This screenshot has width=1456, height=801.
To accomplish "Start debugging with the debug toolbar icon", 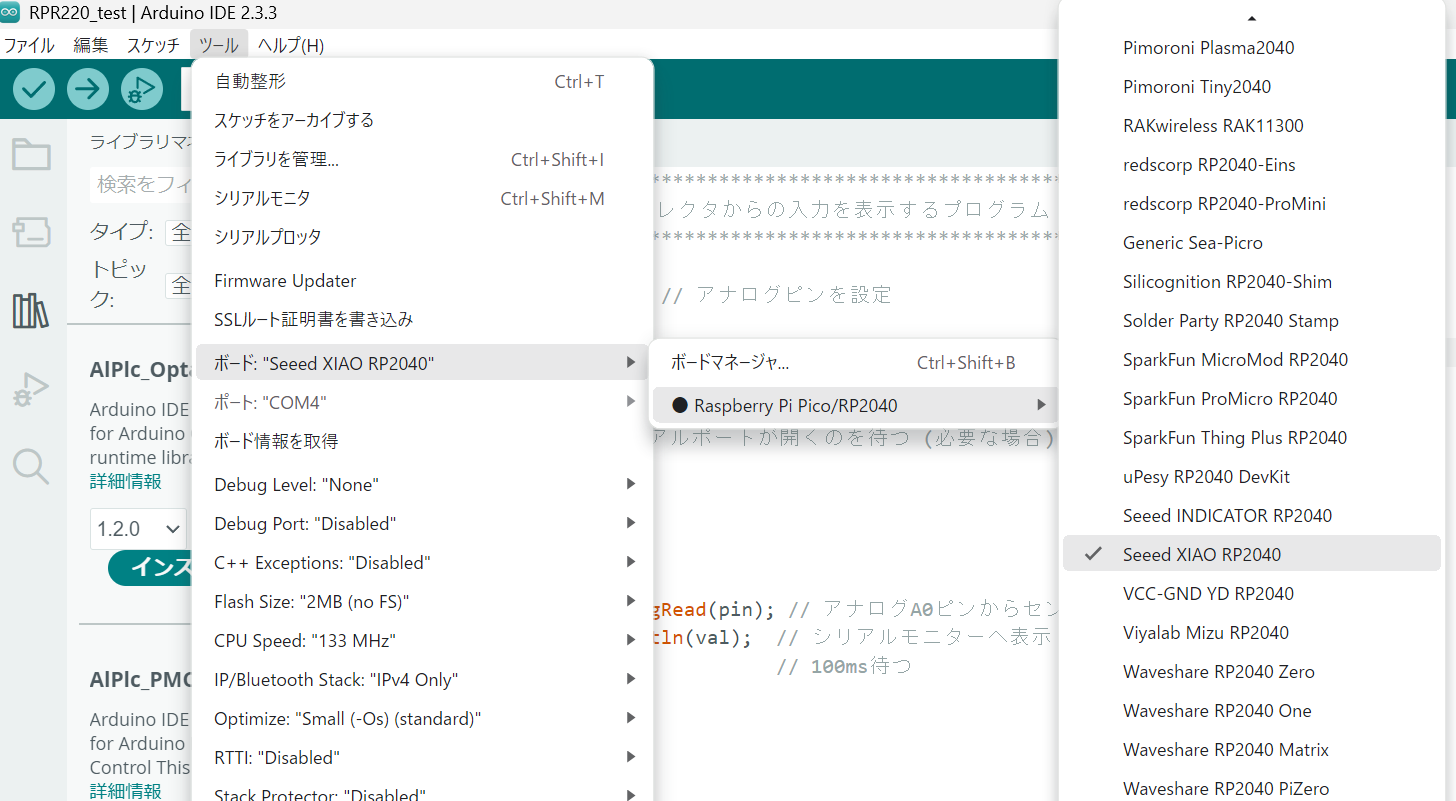I will [x=142, y=89].
